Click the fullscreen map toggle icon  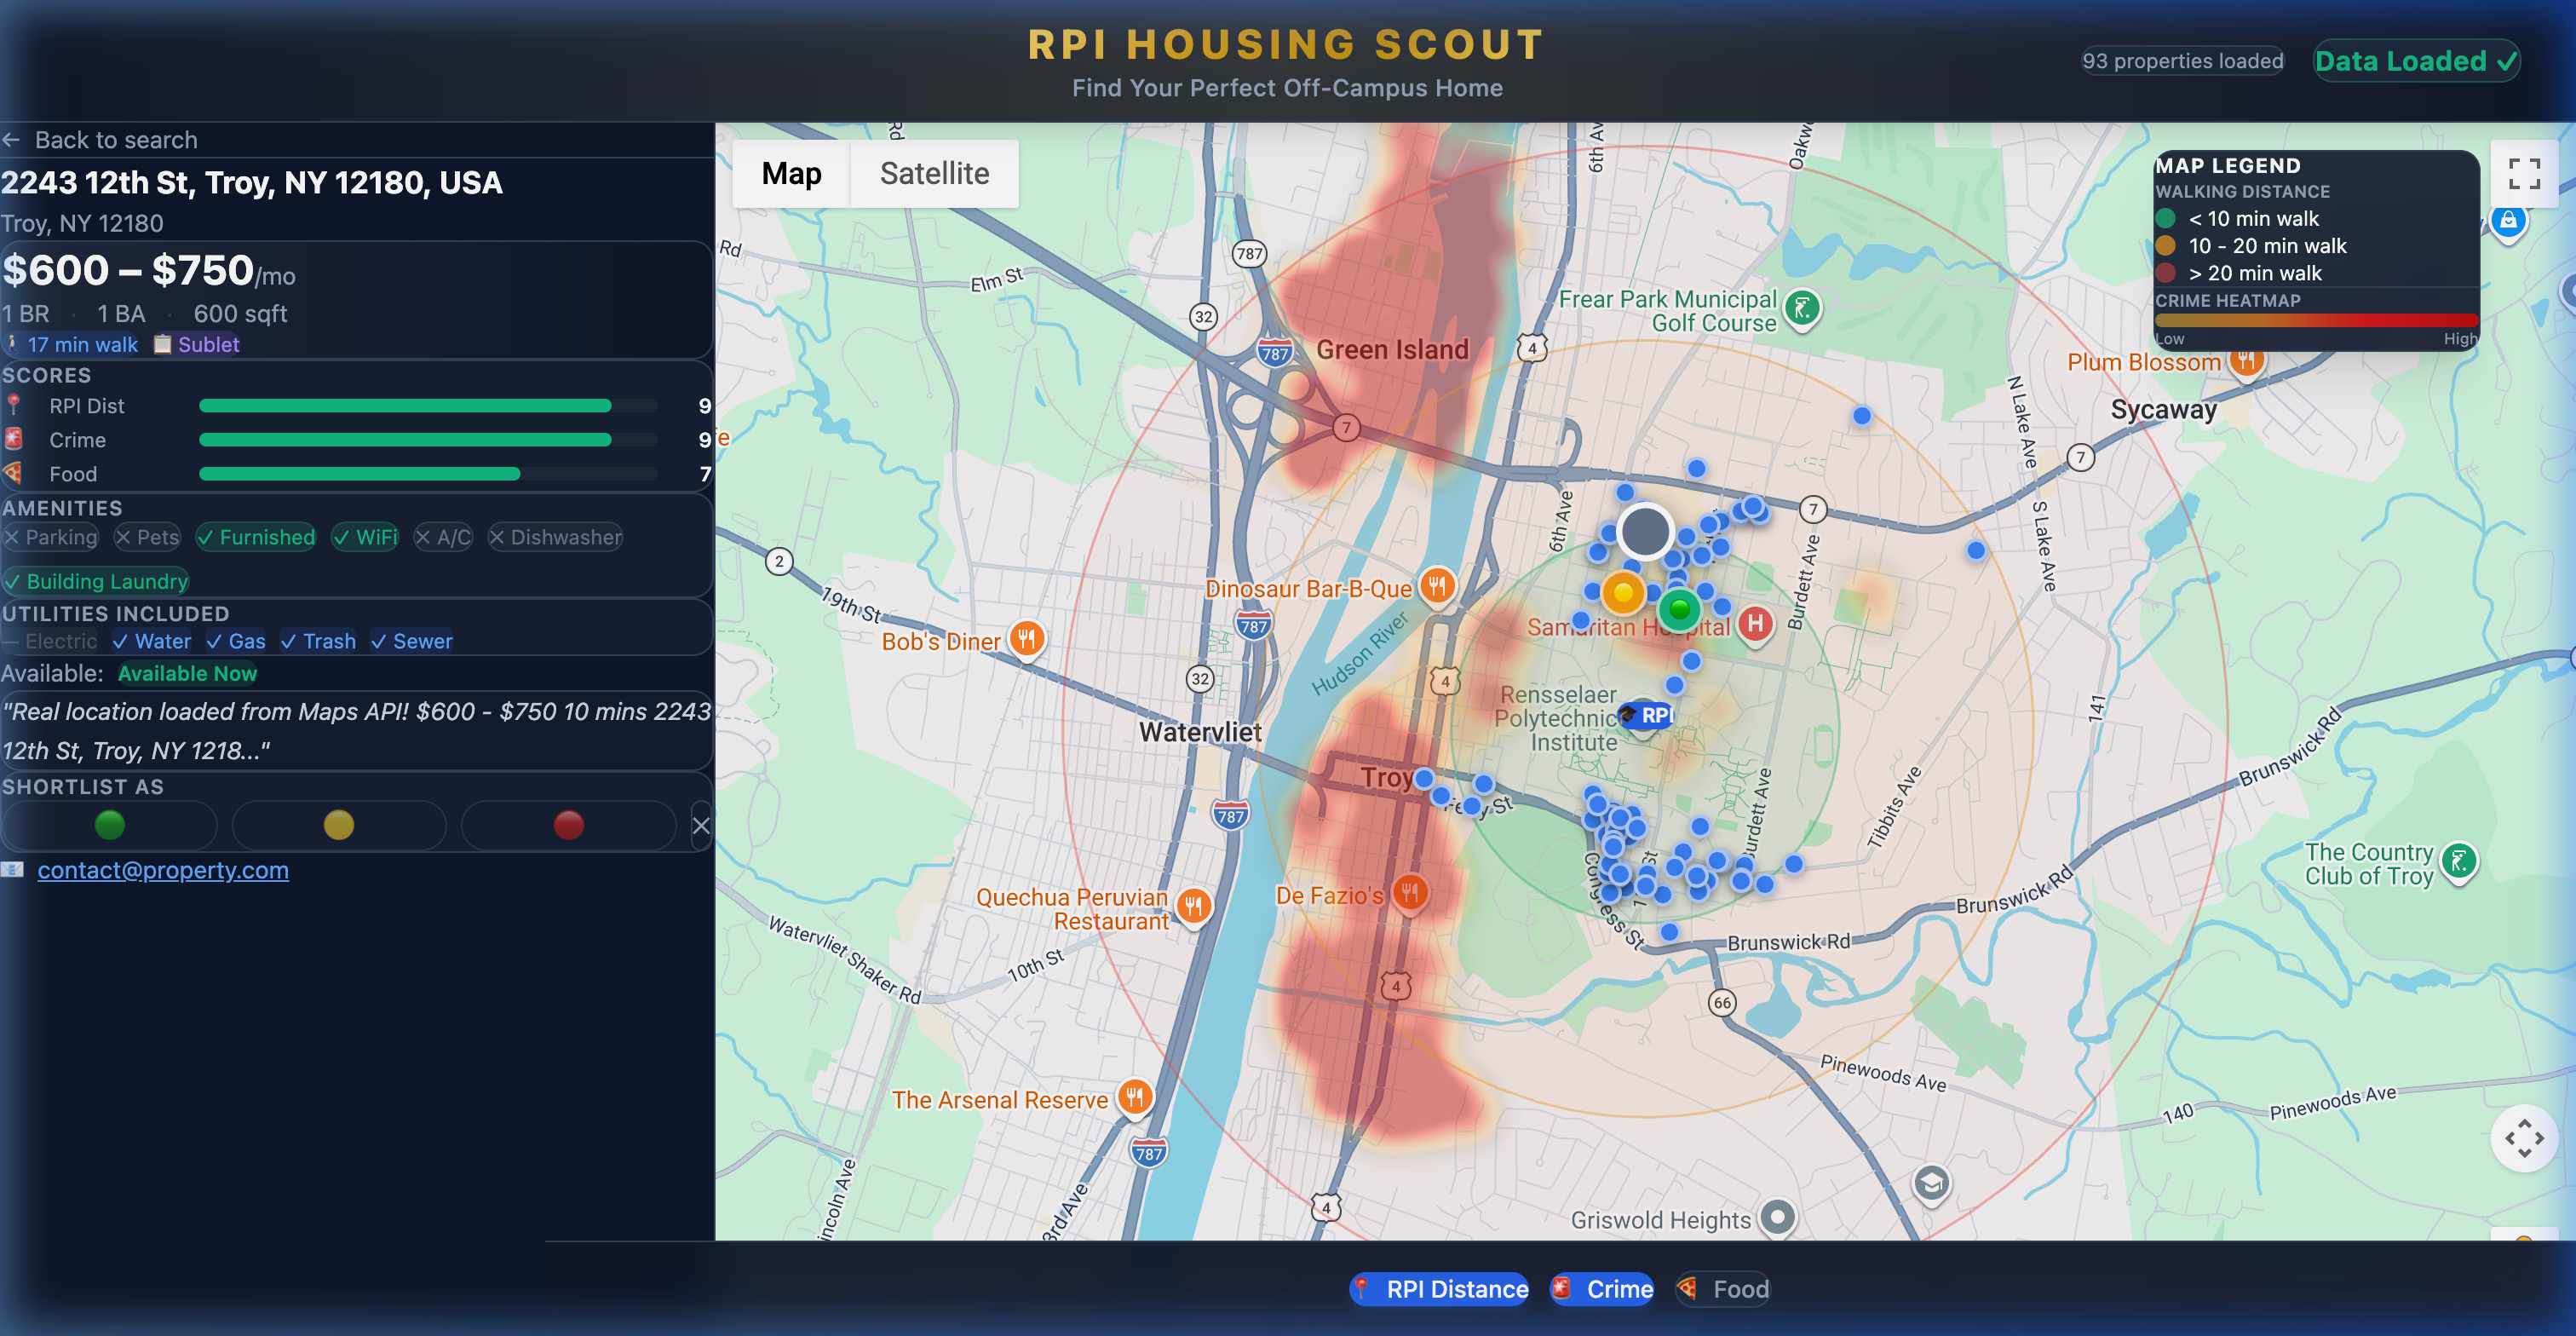coord(2523,174)
